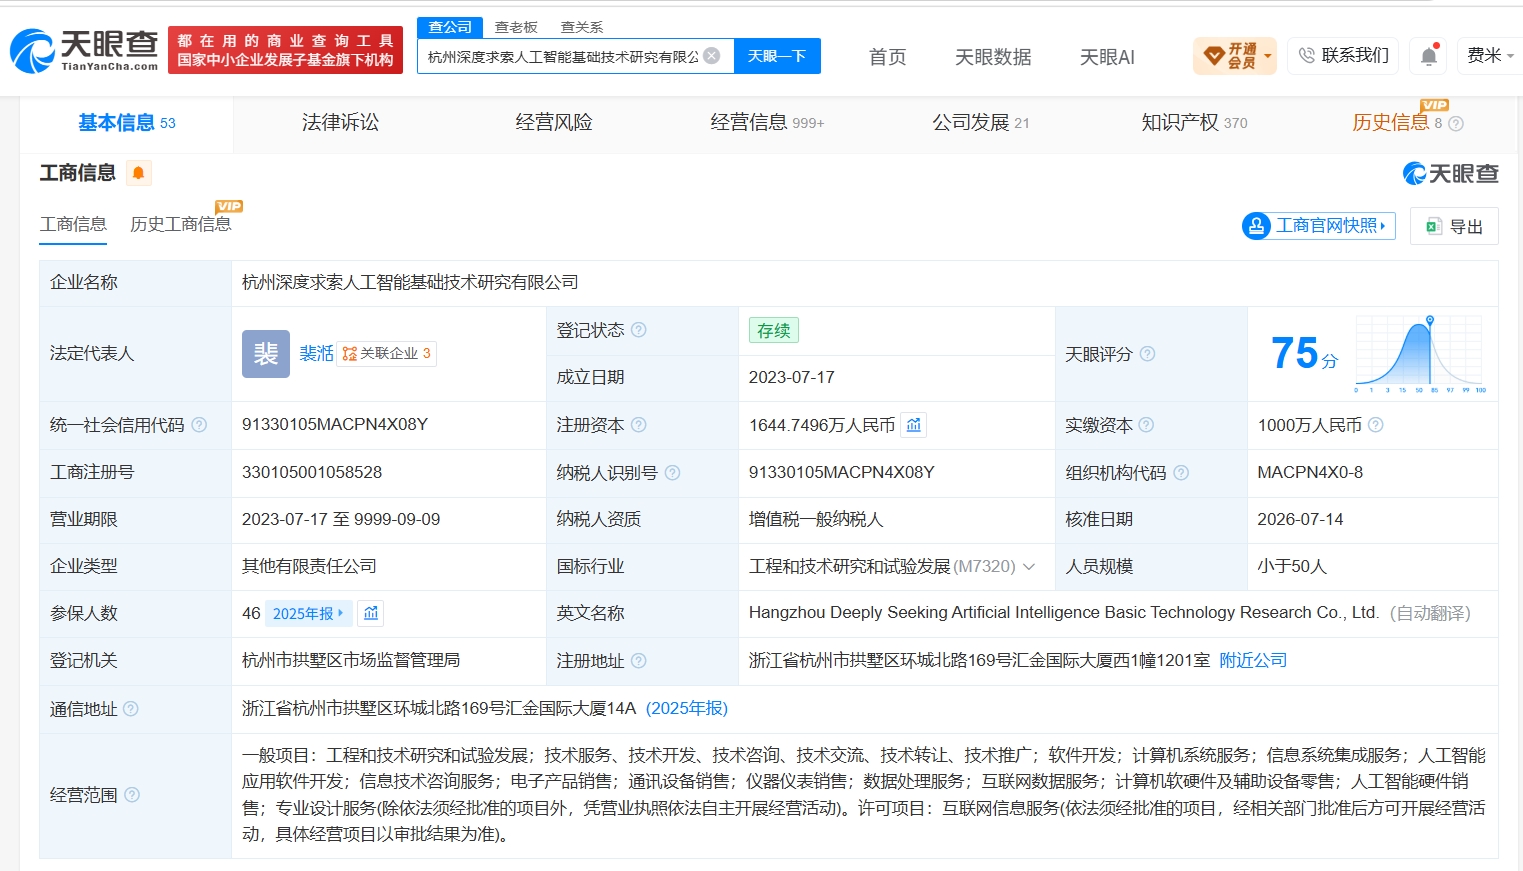Click the 关联企业 3 tag
This screenshot has height=871, width=1523.
386,354
